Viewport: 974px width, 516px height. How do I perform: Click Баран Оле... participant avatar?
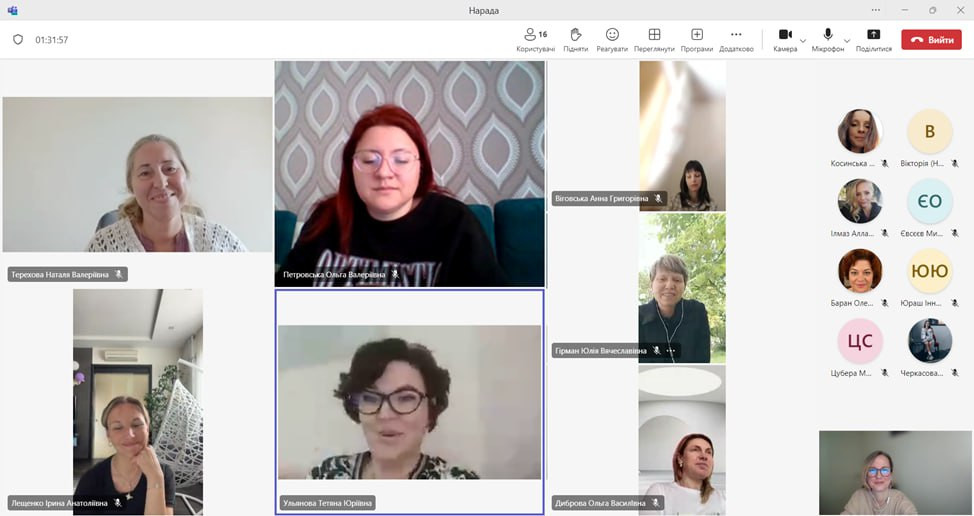(x=860, y=271)
